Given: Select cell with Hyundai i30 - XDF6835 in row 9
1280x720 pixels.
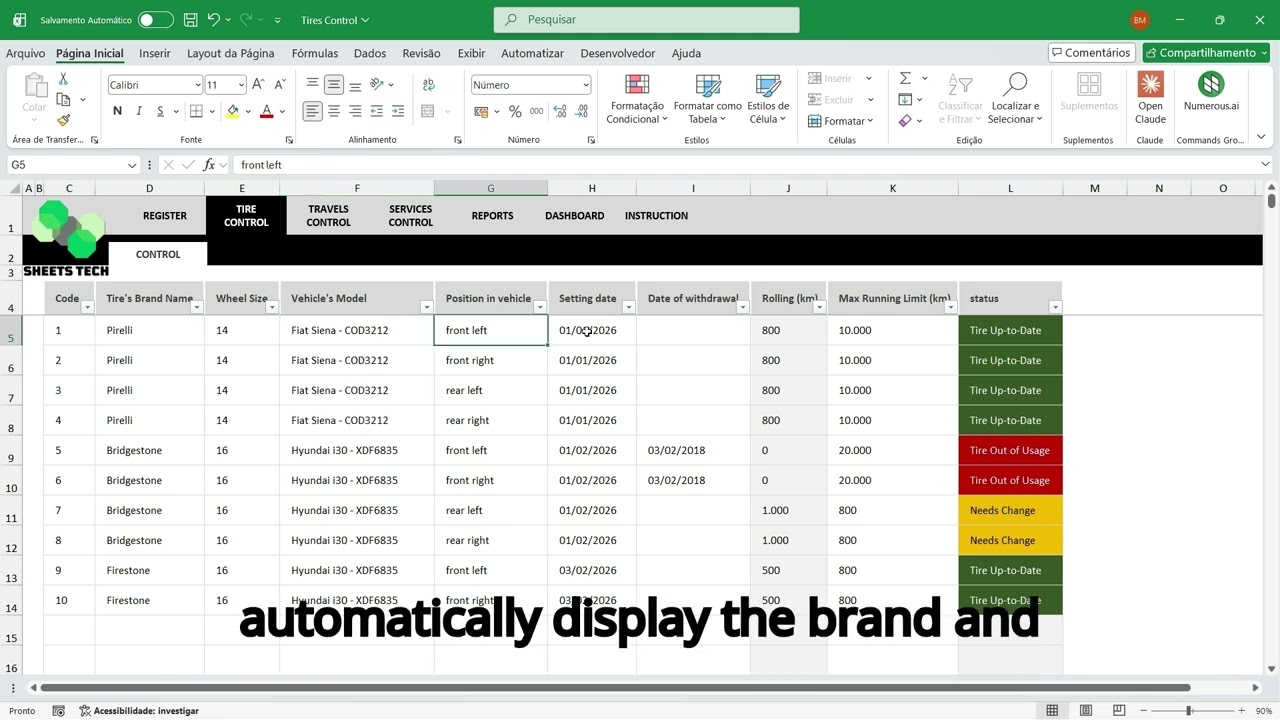Looking at the screenshot, I should (357, 450).
